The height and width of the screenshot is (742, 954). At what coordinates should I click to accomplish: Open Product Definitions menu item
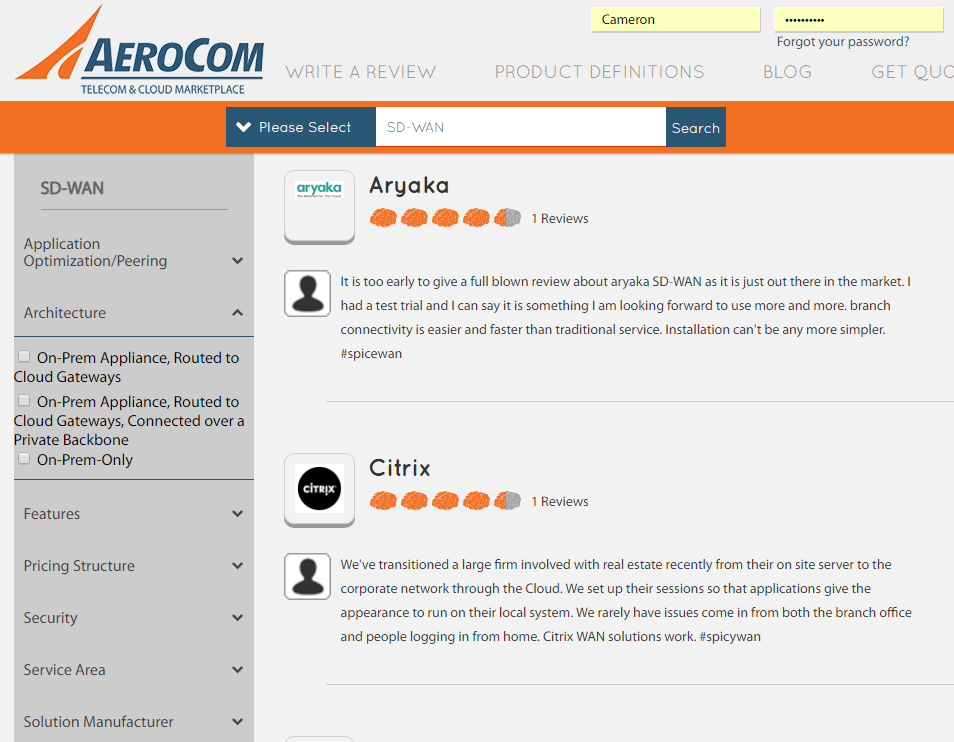pyautogui.click(x=599, y=72)
